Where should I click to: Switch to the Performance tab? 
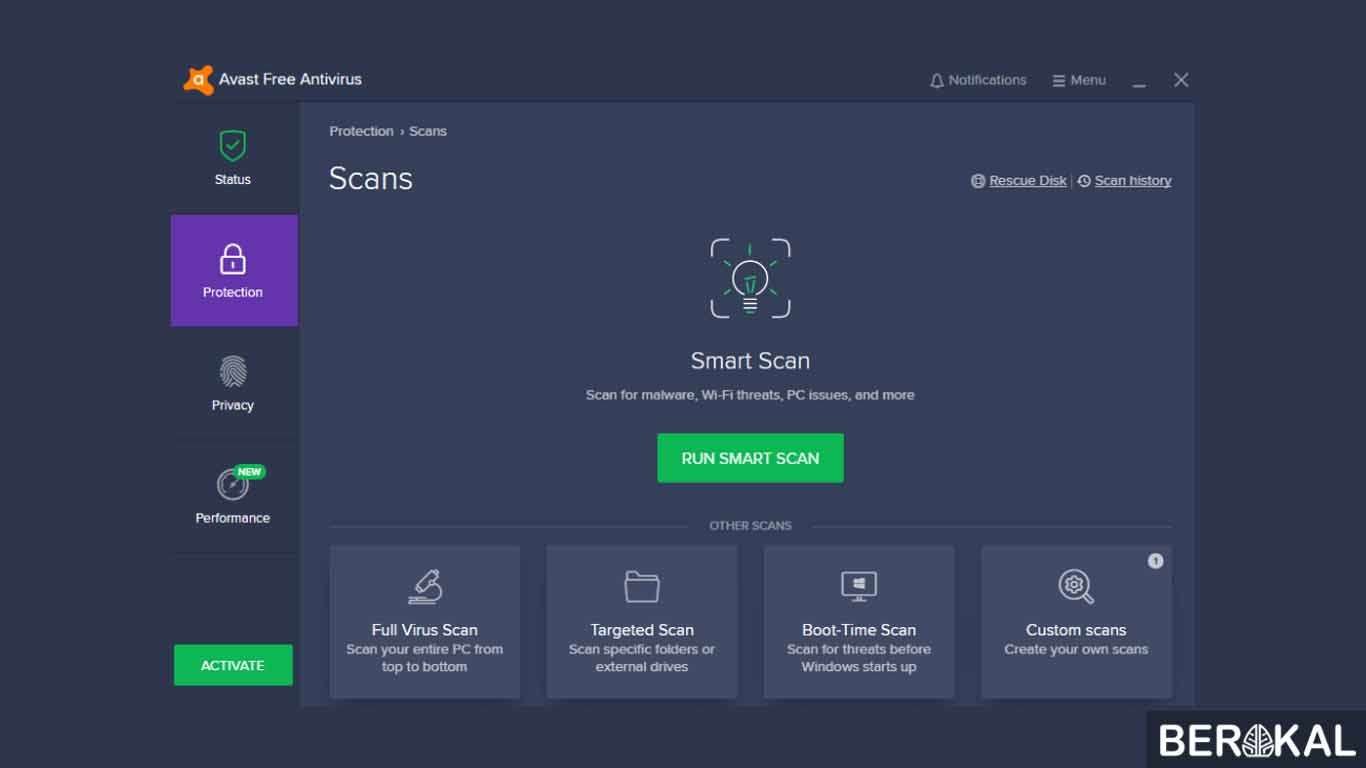tap(233, 496)
